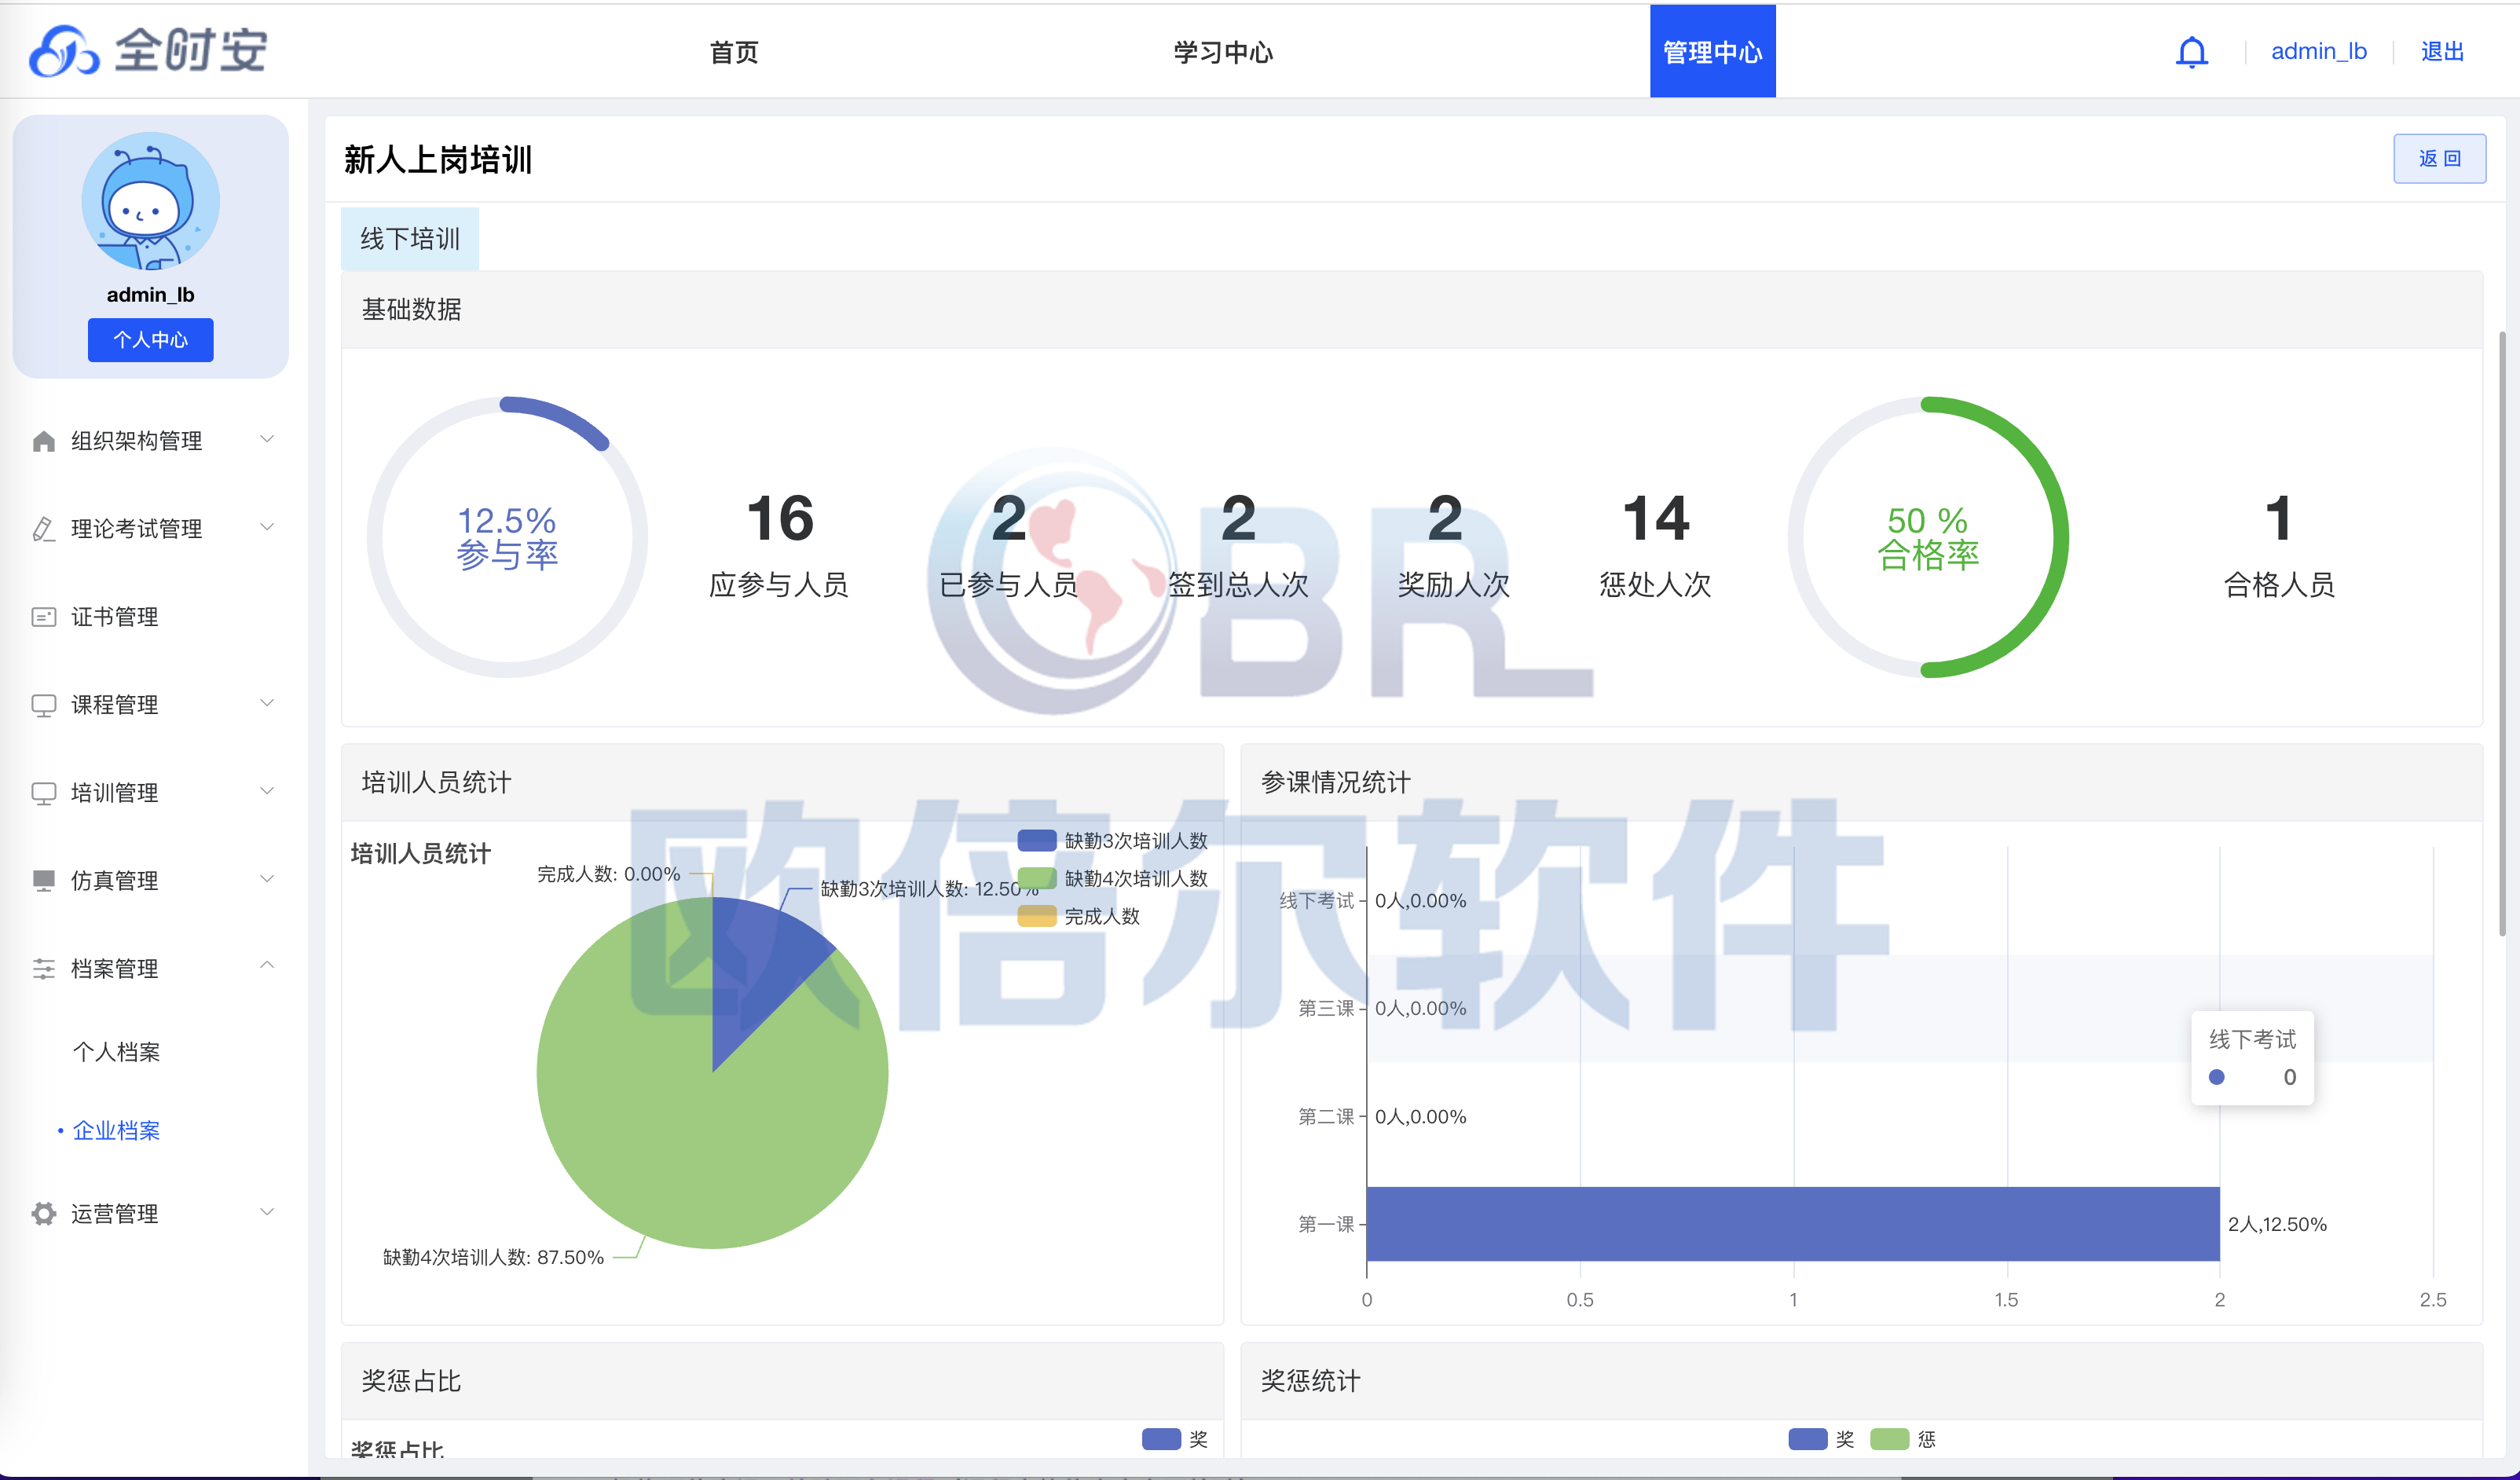Select the 线下培训 tab
The height and width of the screenshot is (1480, 2520).
coord(410,239)
